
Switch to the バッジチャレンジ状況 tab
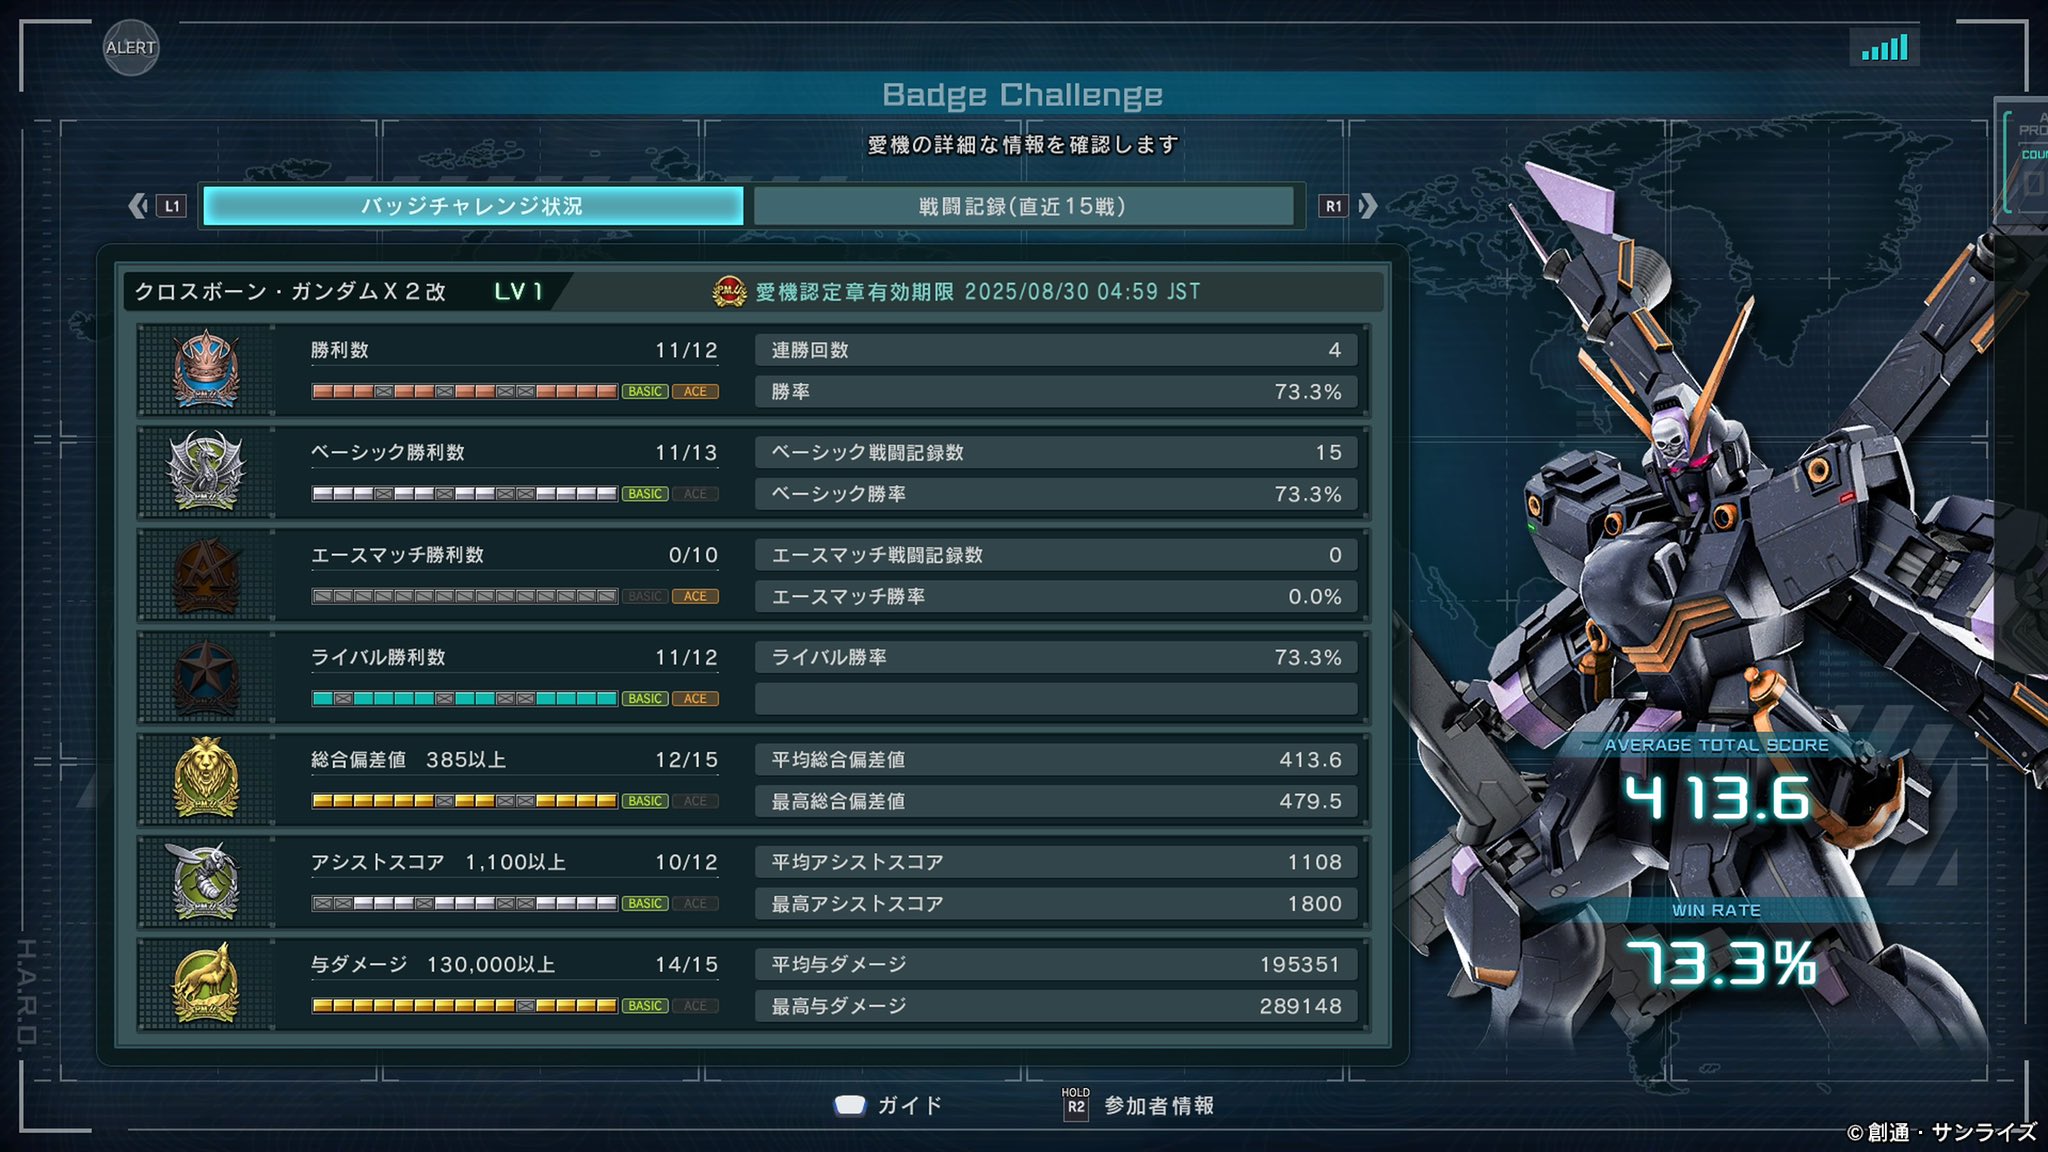click(473, 206)
